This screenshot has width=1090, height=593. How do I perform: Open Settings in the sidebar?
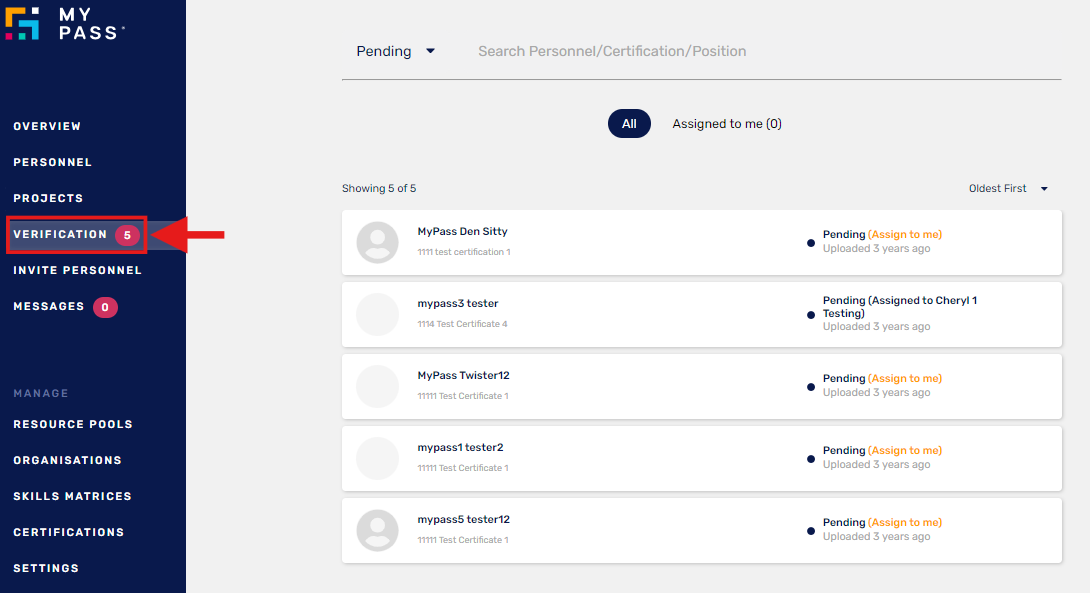[x=46, y=569]
